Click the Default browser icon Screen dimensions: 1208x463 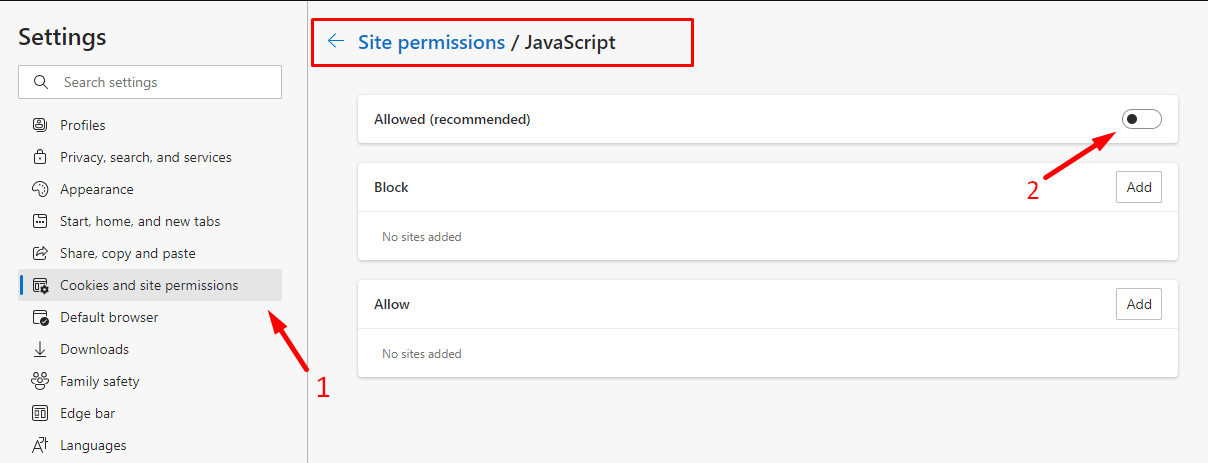pyautogui.click(x=40, y=317)
